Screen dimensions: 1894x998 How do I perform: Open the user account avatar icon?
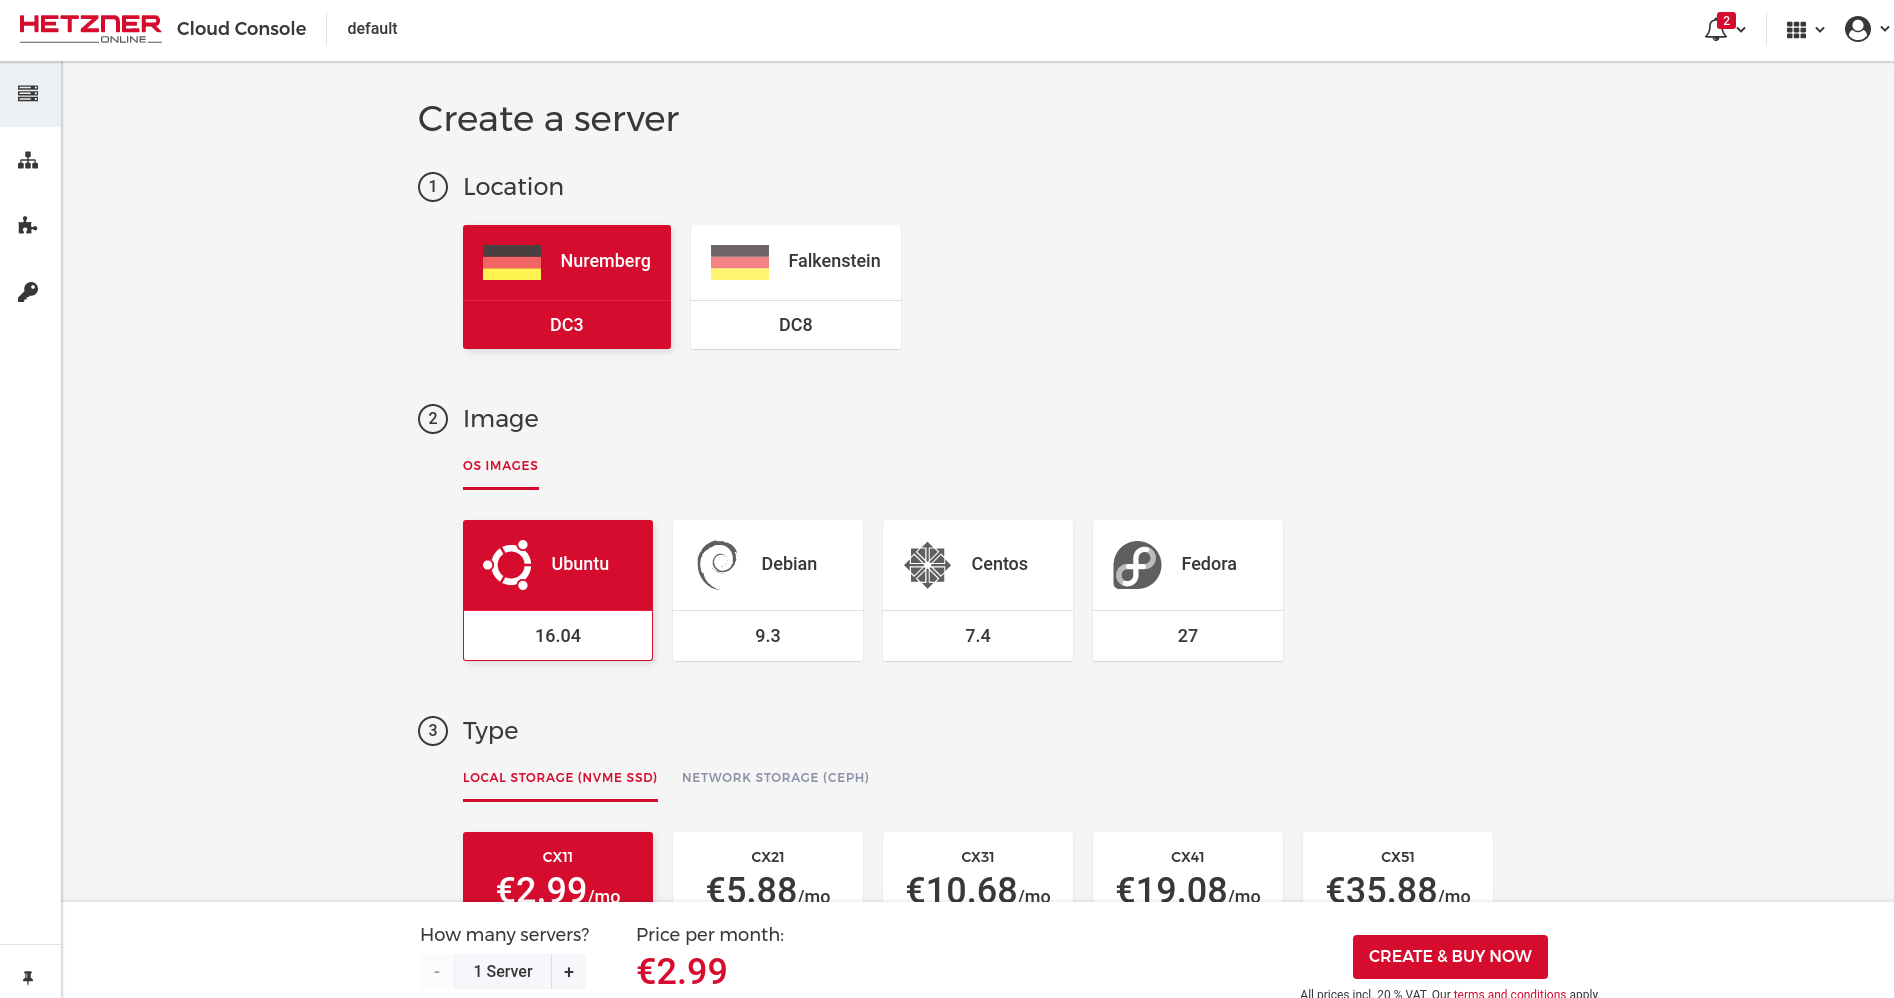(1858, 29)
